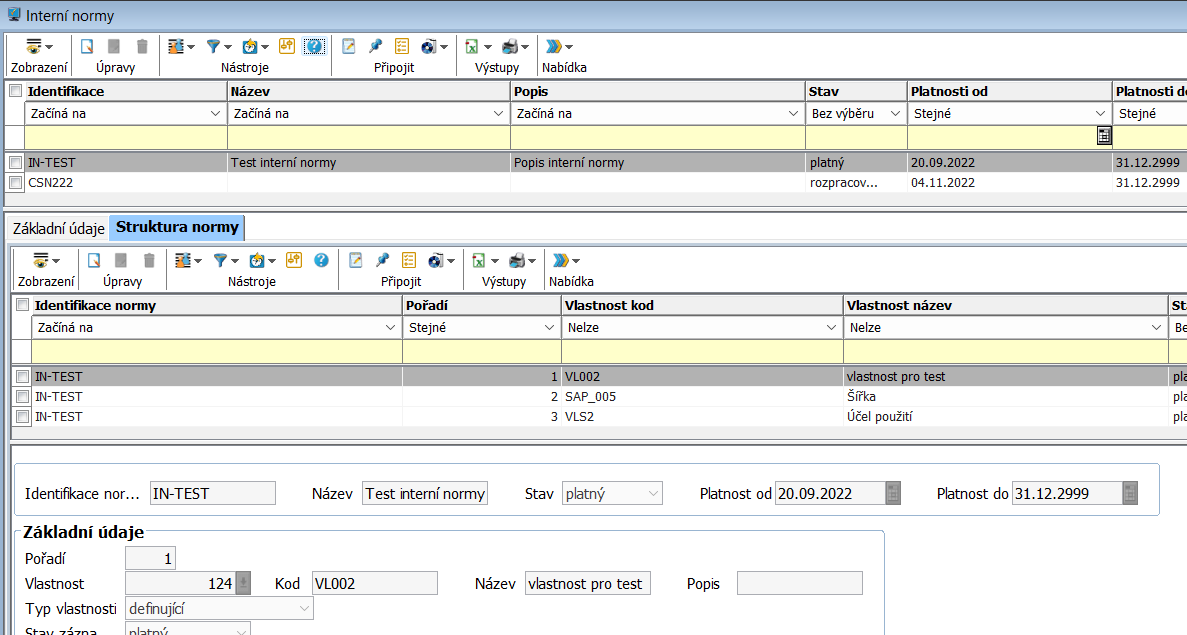
Task: Open the Stav filter dropdown showing Bez výběru
Action: tap(856, 114)
